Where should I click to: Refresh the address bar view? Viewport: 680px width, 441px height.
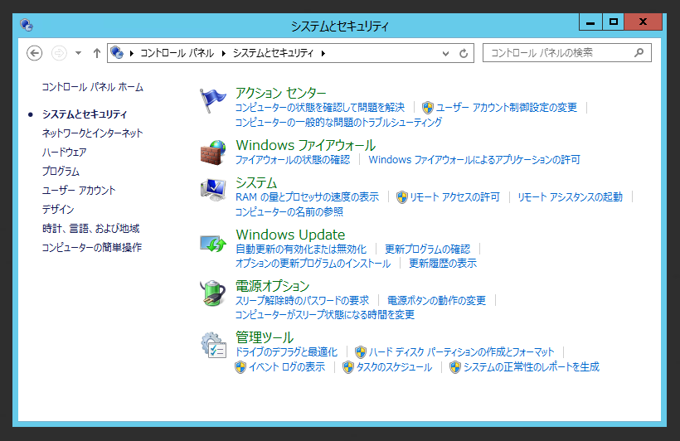464,53
